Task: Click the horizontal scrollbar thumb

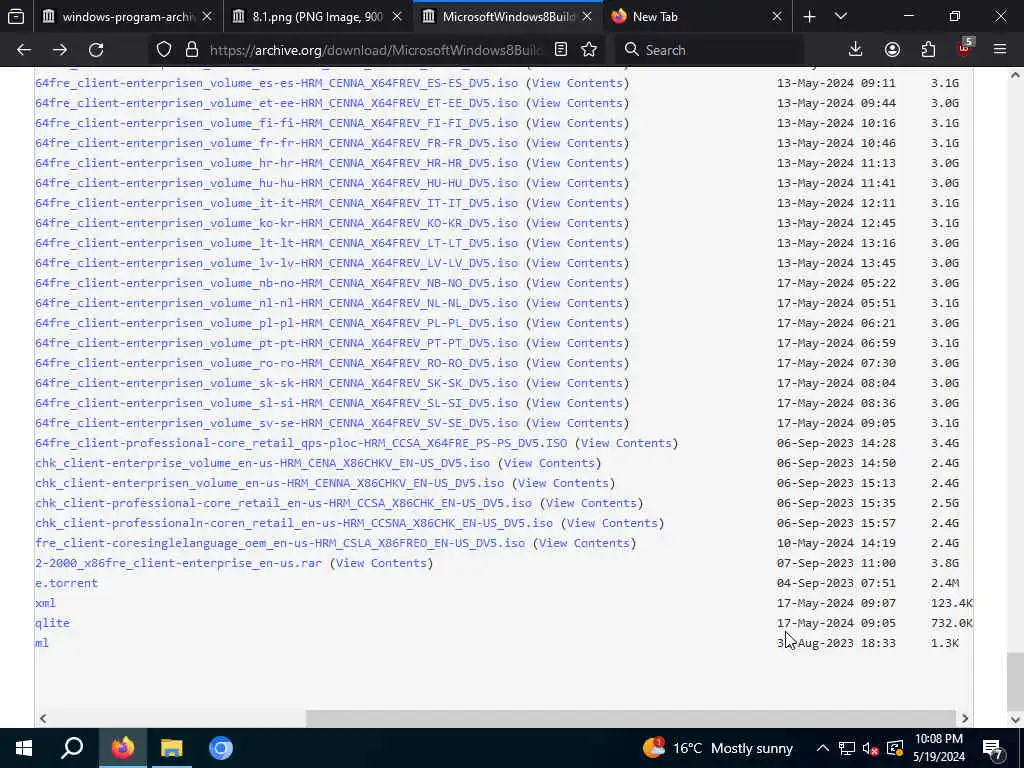Action: 631,718
